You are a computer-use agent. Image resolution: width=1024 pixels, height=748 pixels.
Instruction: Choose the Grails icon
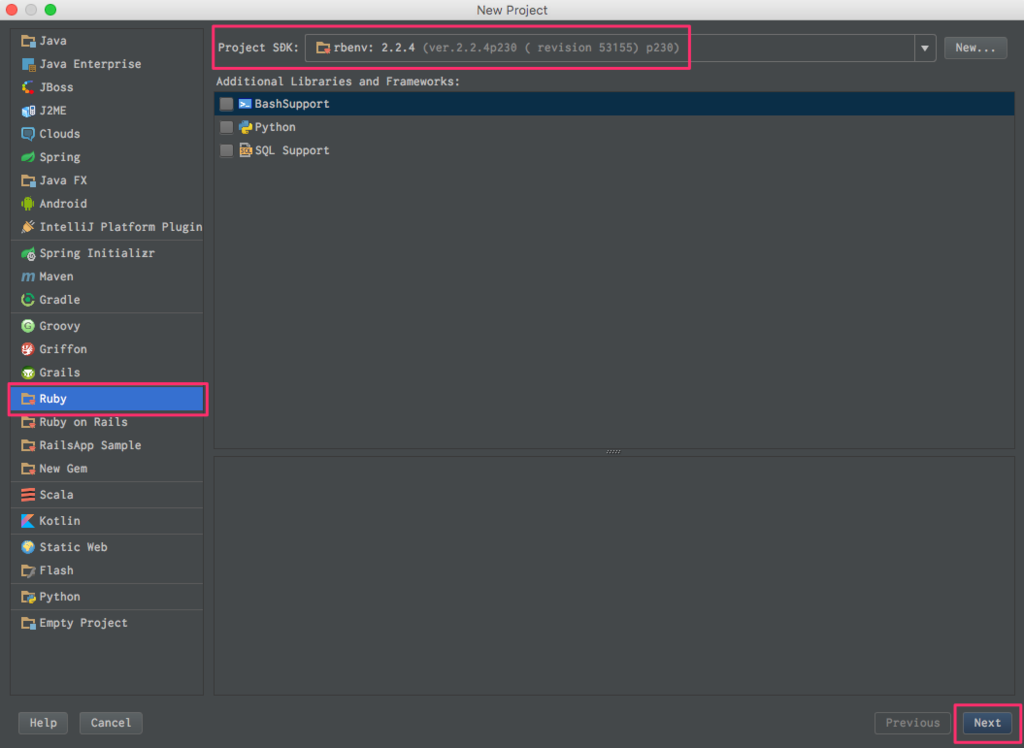coord(28,373)
